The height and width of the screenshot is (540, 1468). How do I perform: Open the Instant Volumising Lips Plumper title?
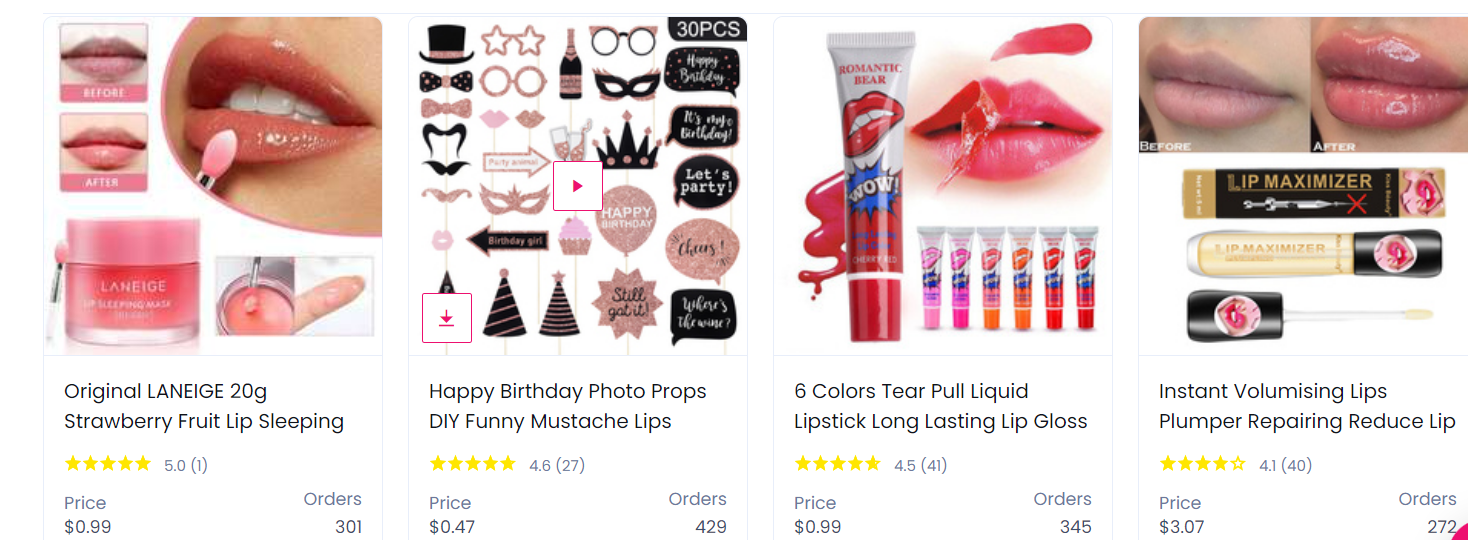tap(1307, 406)
